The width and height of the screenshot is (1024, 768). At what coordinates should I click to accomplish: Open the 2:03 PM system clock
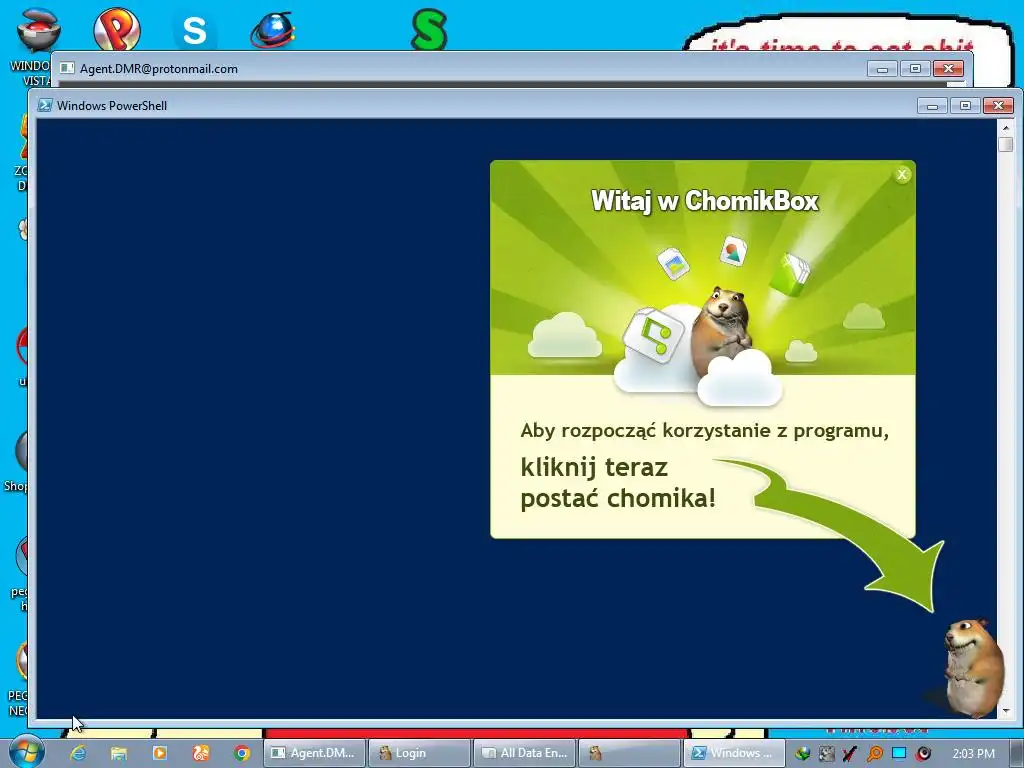pyautogui.click(x=974, y=754)
